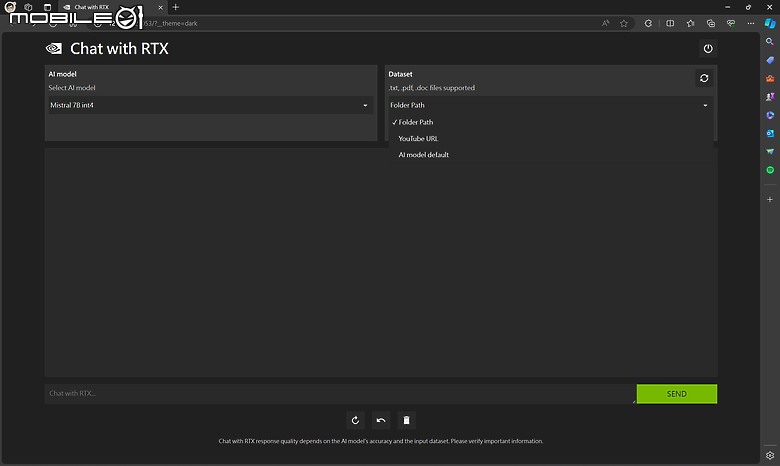Open a new browser tab with plus
Viewport: 780px width, 466px height.
[176, 7]
